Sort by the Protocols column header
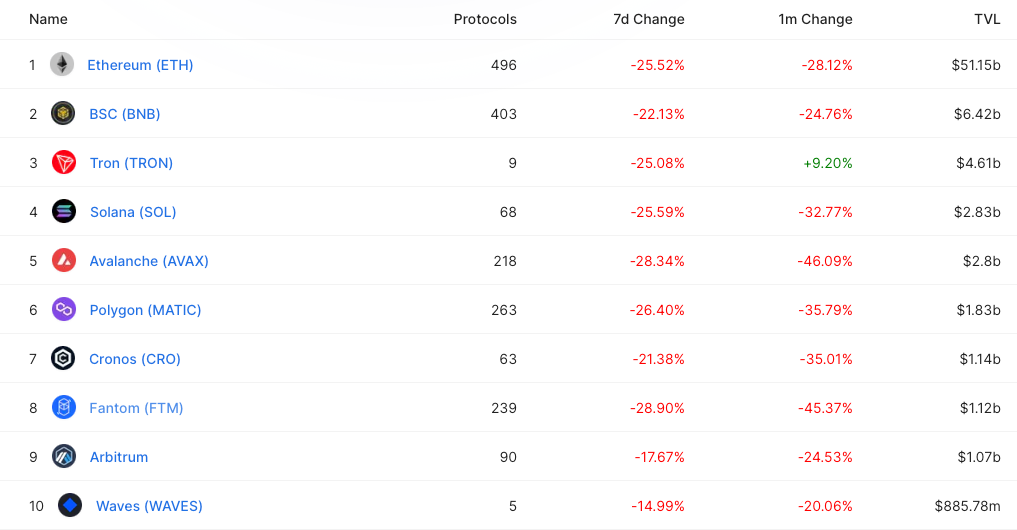The width and height of the screenshot is (1017, 530). click(x=485, y=19)
